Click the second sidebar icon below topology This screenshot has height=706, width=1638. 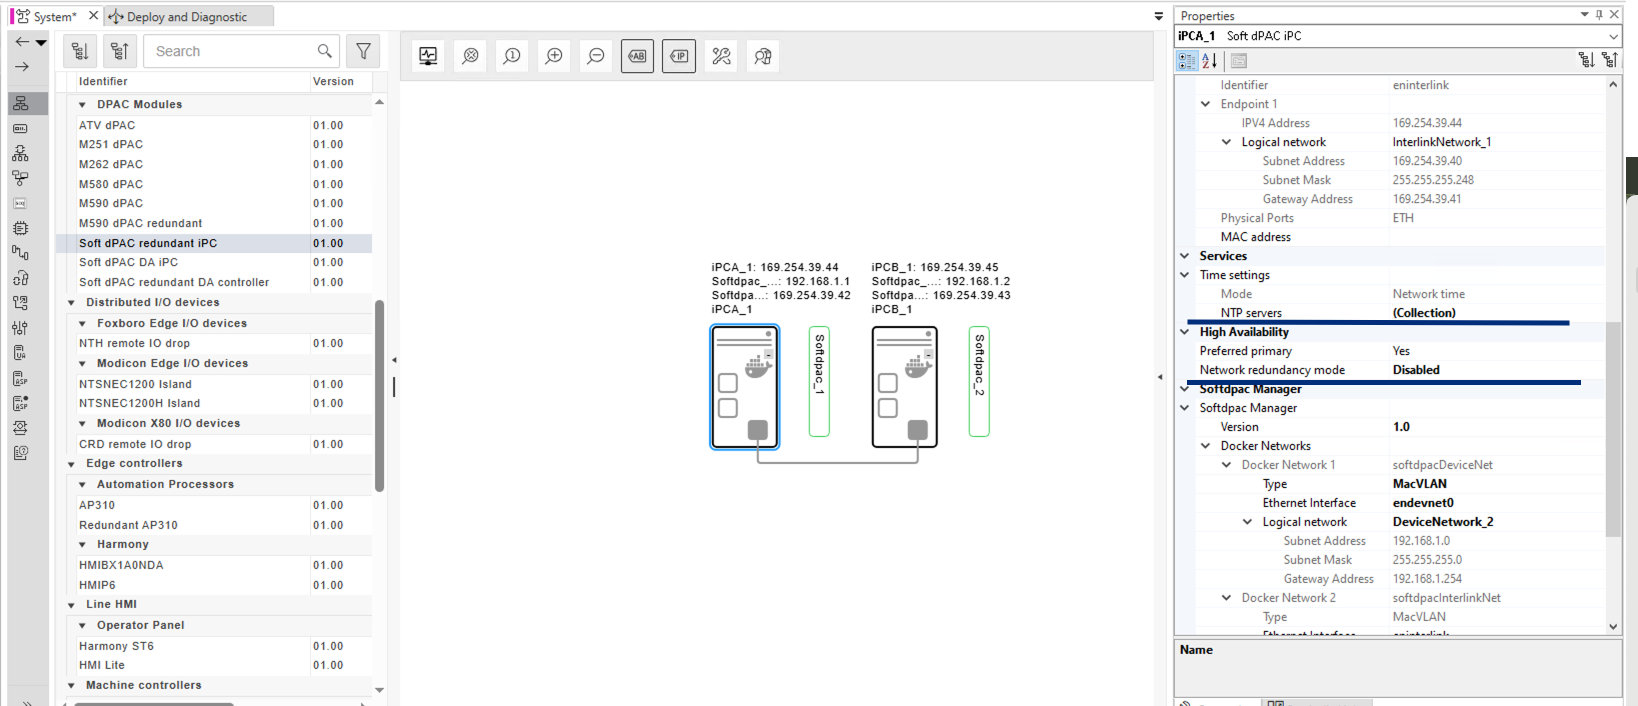pyautogui.click(x=21, y=128)
